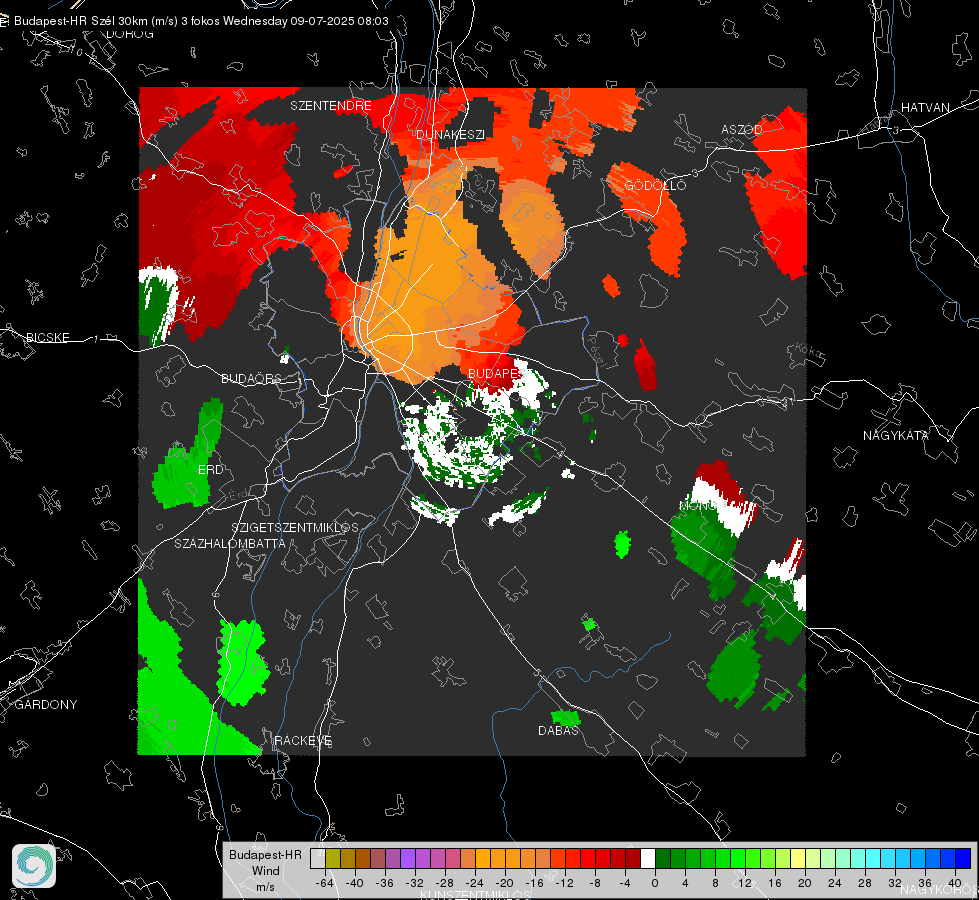Select the light gray first legend swatch
979x900 pixels.
(318, 858)
